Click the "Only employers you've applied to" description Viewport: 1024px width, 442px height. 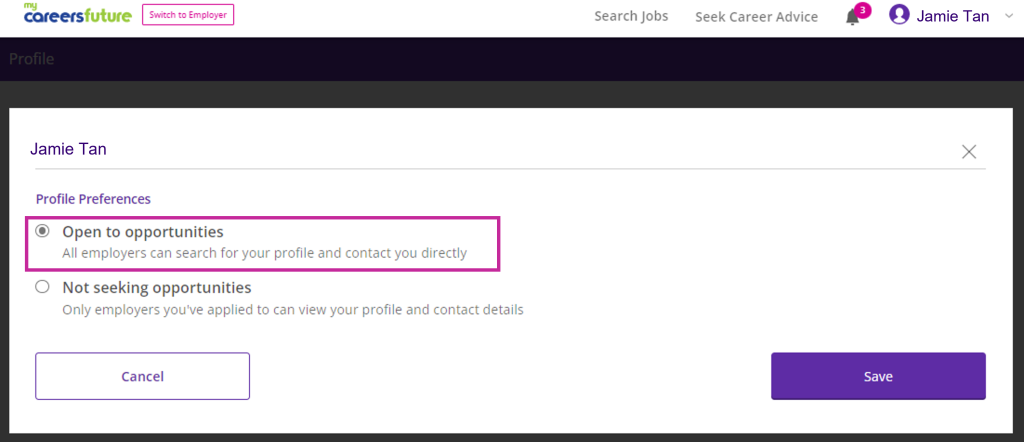click(x=292, y=309)
